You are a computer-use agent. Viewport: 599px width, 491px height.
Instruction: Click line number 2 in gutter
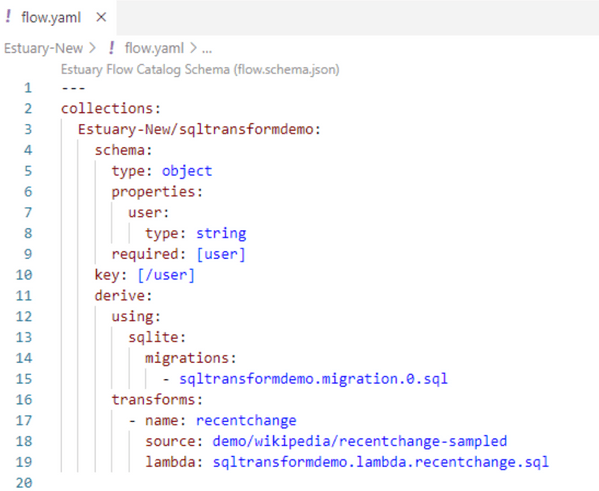pyautogui.click(x=28, y=109)
